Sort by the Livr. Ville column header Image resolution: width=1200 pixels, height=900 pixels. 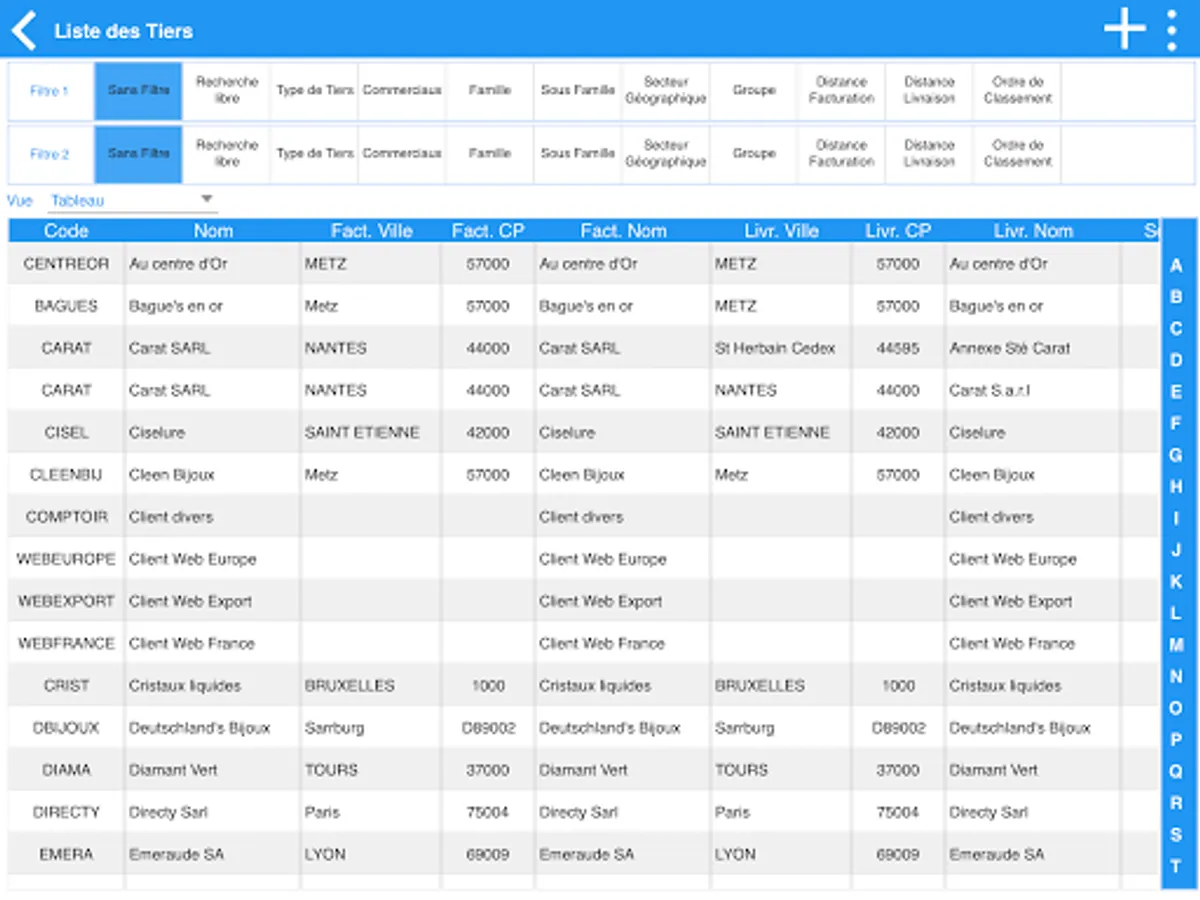[x=782, y=231]
